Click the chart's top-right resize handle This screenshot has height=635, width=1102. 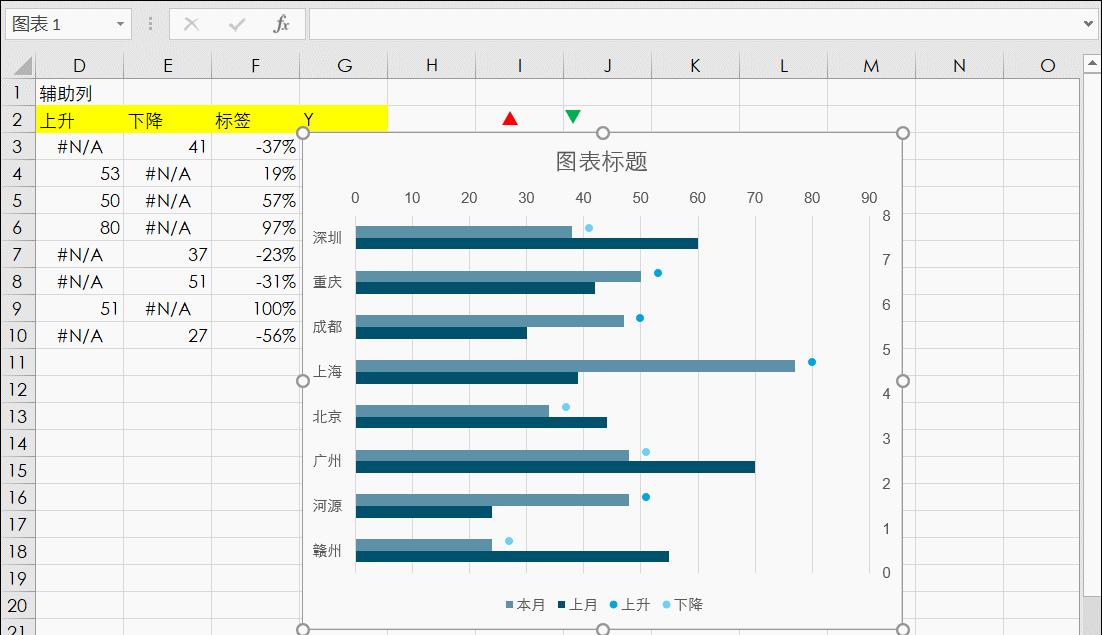click(903, 133)
